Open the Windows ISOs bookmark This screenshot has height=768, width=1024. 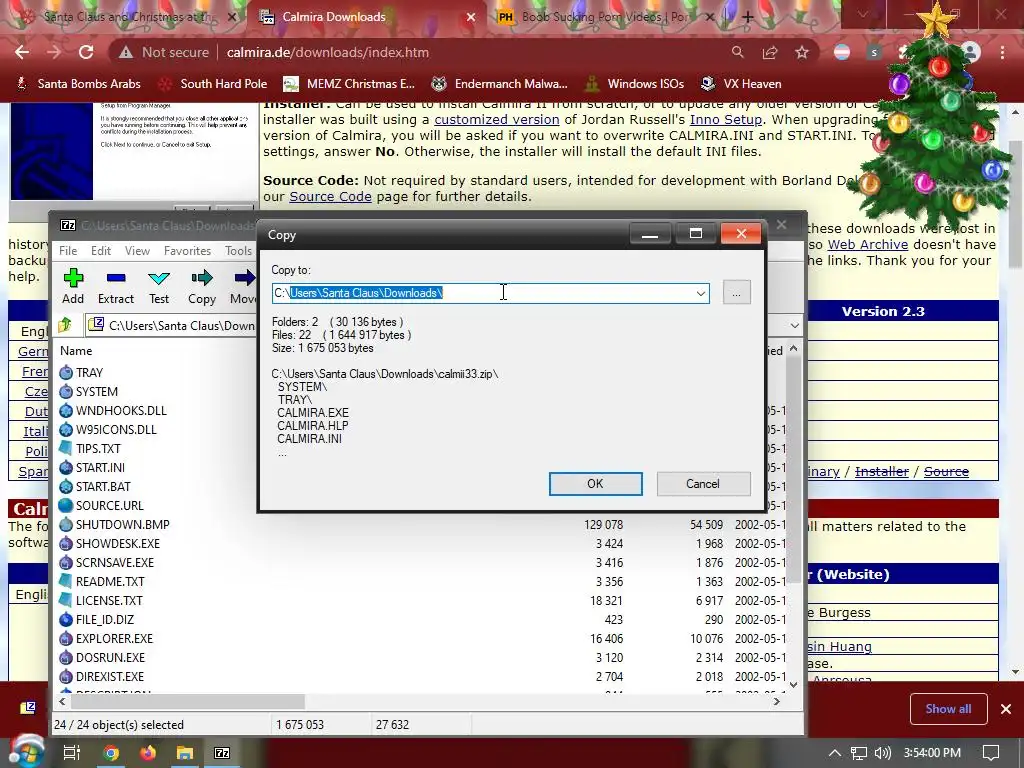635,84
